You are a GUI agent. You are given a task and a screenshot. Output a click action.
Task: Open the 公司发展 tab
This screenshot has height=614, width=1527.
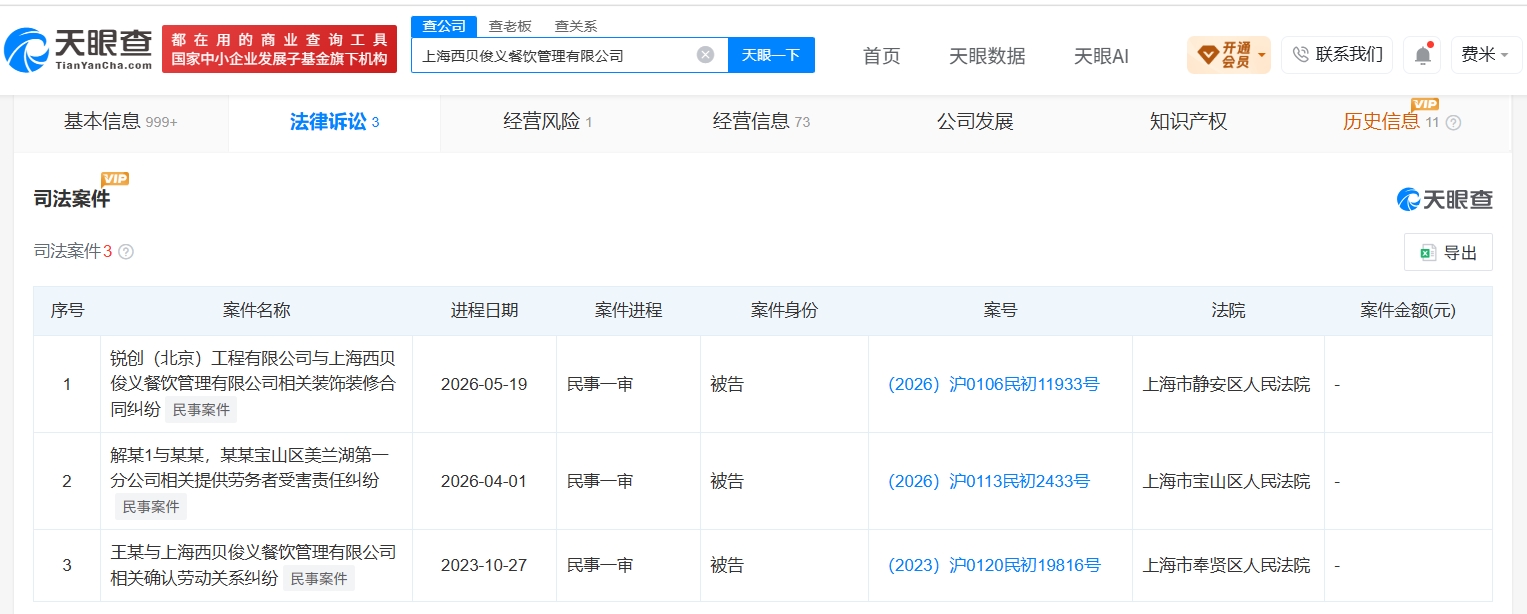coord(975,122)
